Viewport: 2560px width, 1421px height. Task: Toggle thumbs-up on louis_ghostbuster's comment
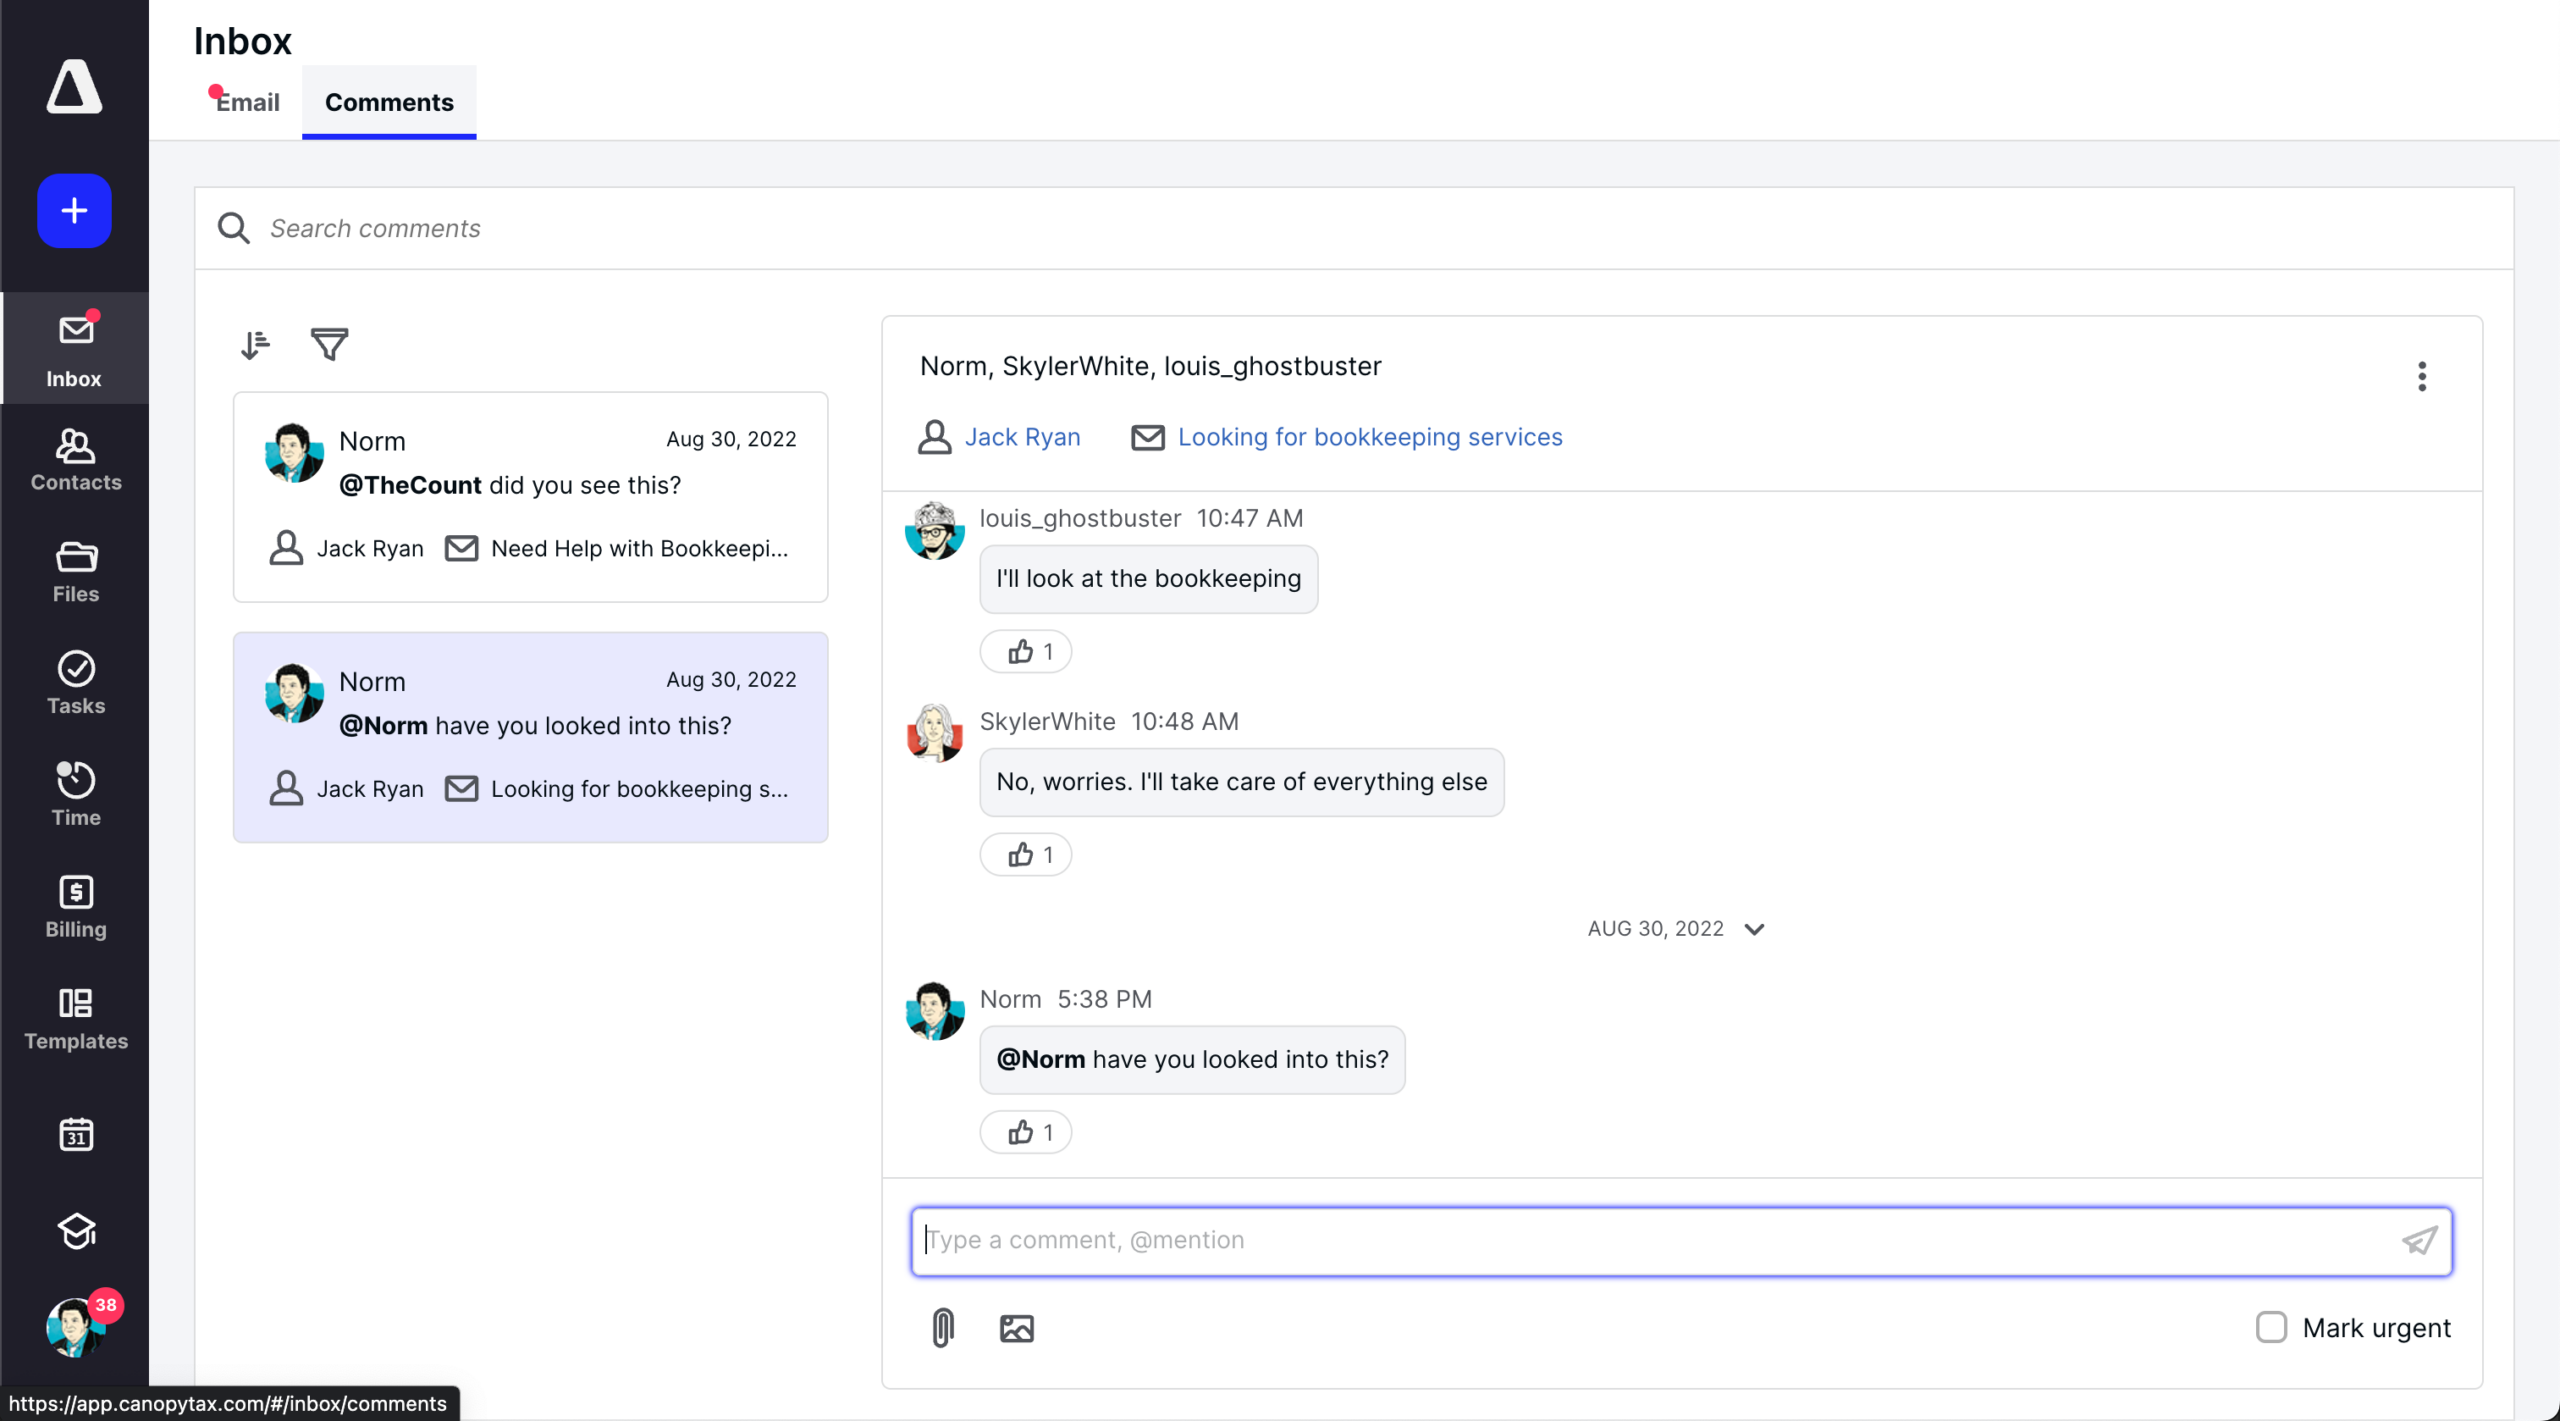point(1026,652)
